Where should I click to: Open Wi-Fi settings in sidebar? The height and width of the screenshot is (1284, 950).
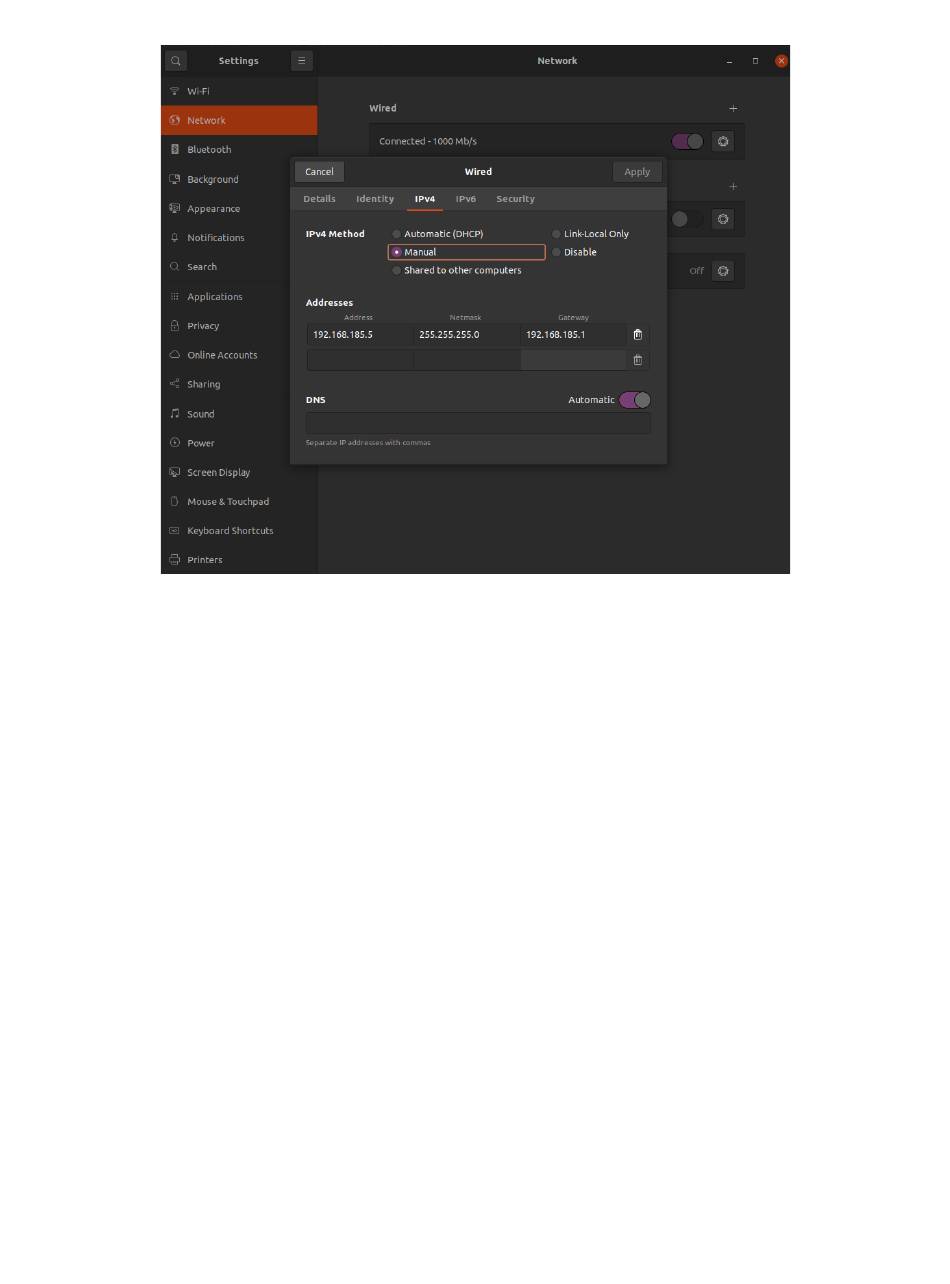coord(239,91)
